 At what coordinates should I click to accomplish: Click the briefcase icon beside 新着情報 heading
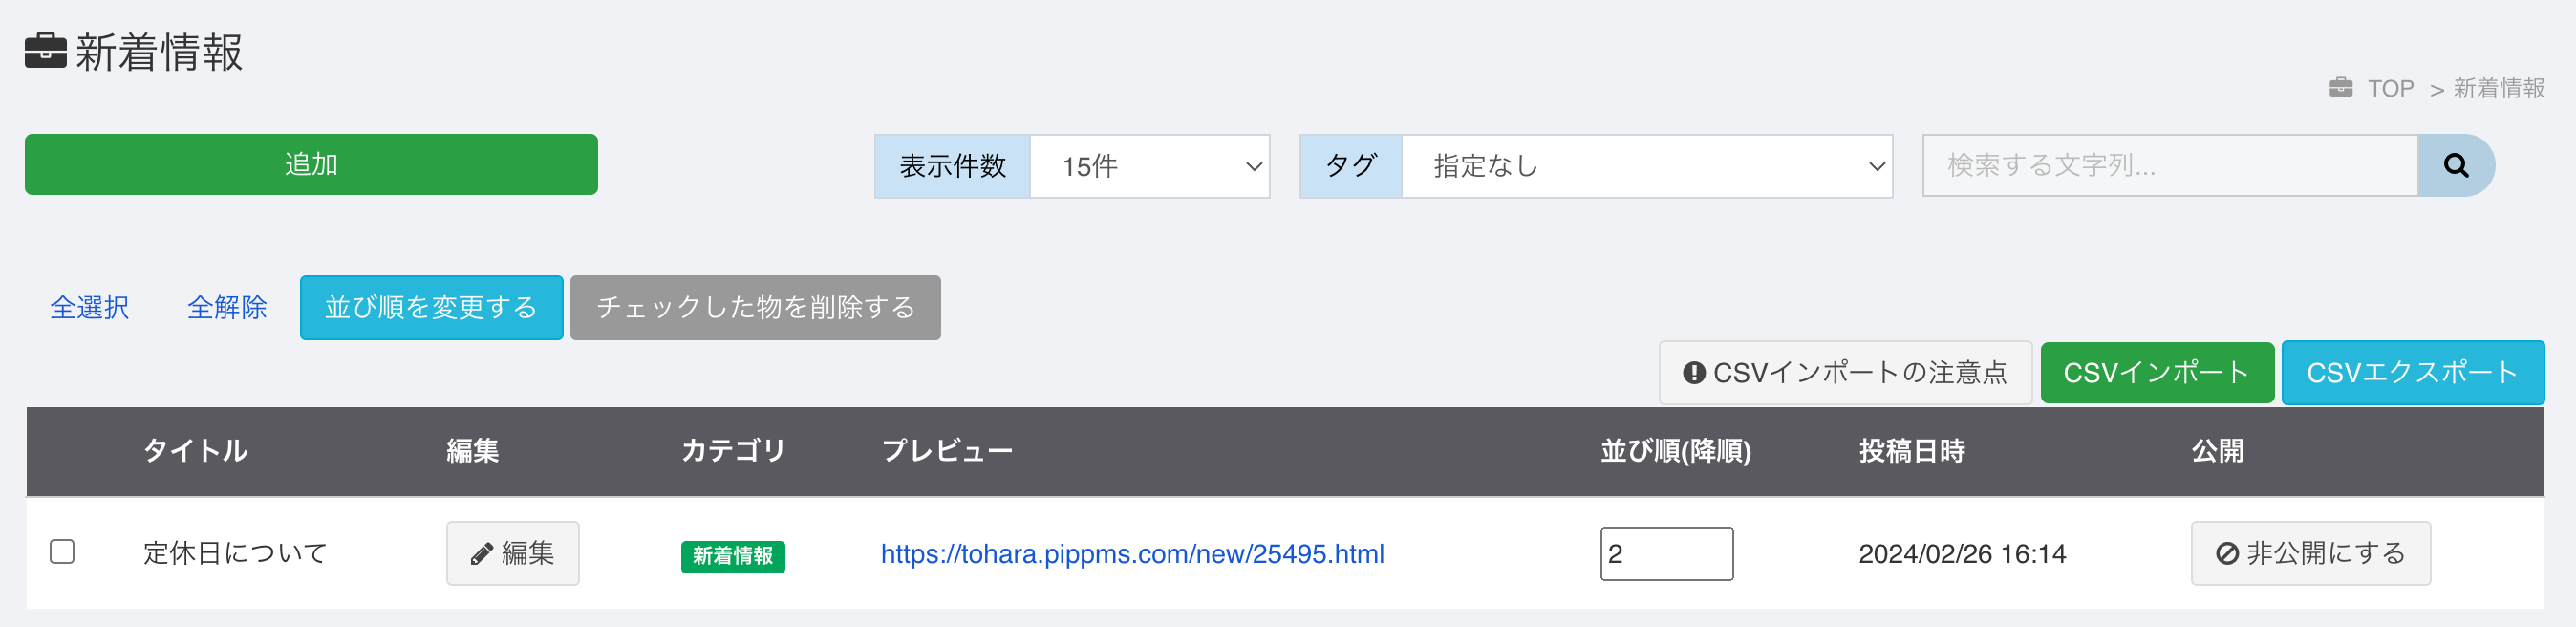(x=45, y=51)
